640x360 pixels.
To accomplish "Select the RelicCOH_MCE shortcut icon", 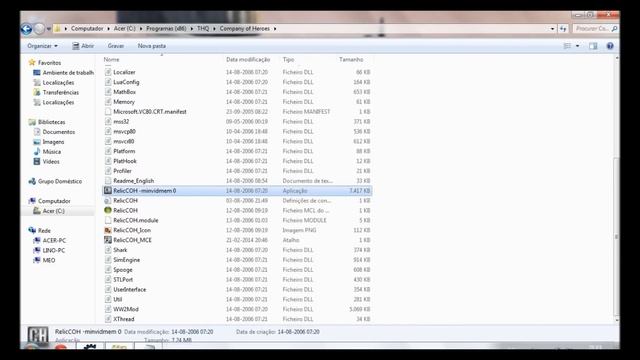I will click(x=108, y=240).
